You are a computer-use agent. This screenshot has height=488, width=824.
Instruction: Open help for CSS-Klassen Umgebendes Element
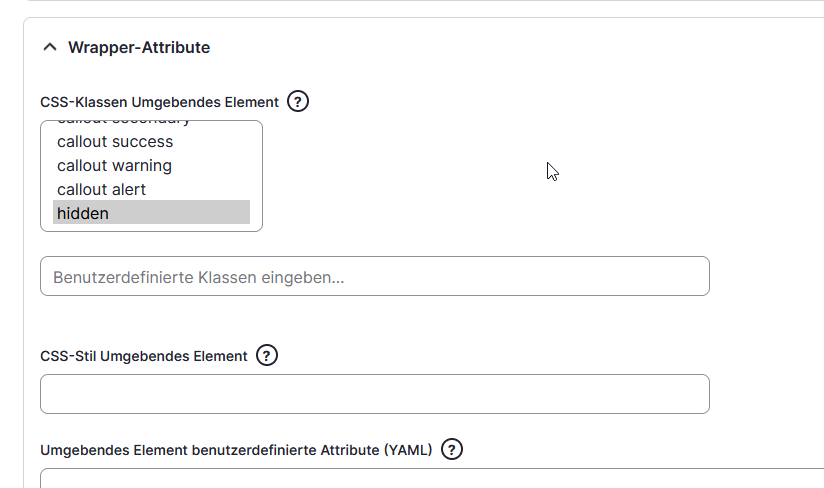coord(298,101)
